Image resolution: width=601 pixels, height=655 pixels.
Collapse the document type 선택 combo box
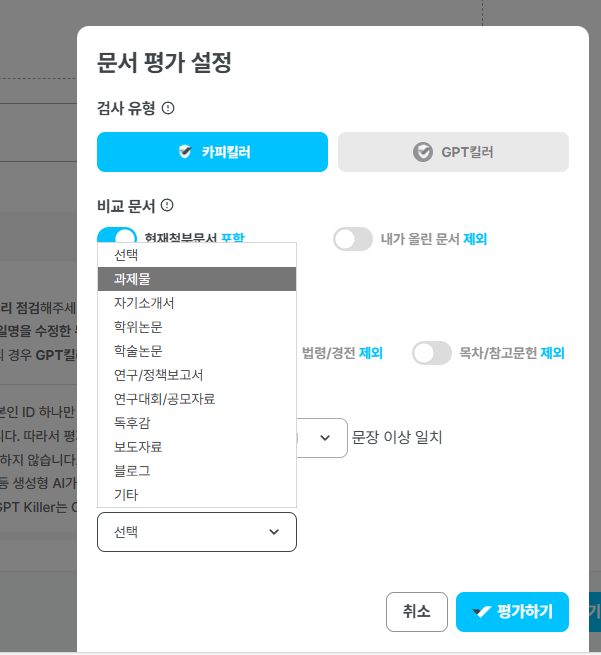(197, 532)
